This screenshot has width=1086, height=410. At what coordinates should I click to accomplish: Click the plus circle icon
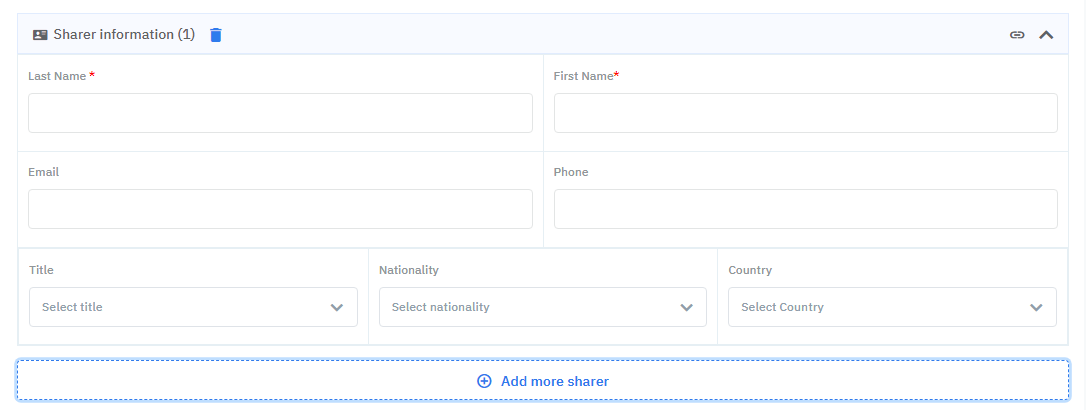(x=484, y=381)
